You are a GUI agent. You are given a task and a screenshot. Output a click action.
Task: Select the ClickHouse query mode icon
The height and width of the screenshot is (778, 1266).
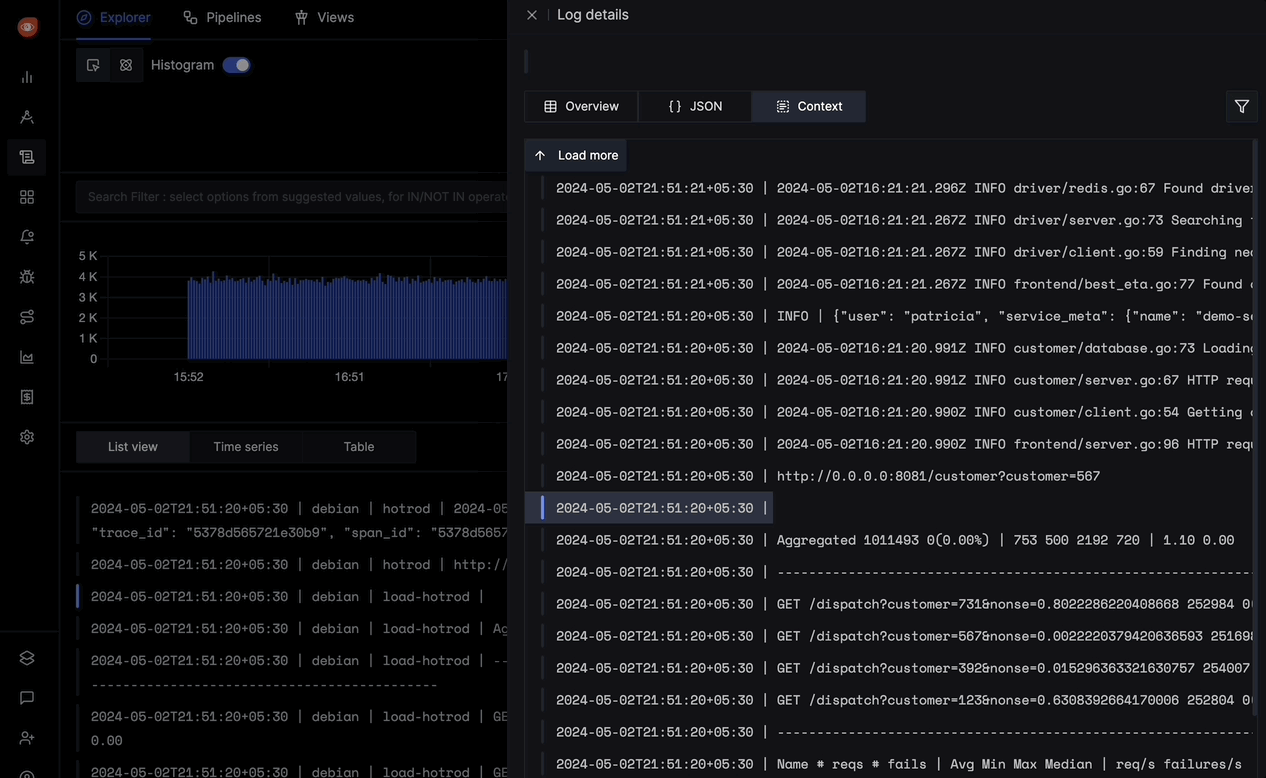click(x=126, y=65)
